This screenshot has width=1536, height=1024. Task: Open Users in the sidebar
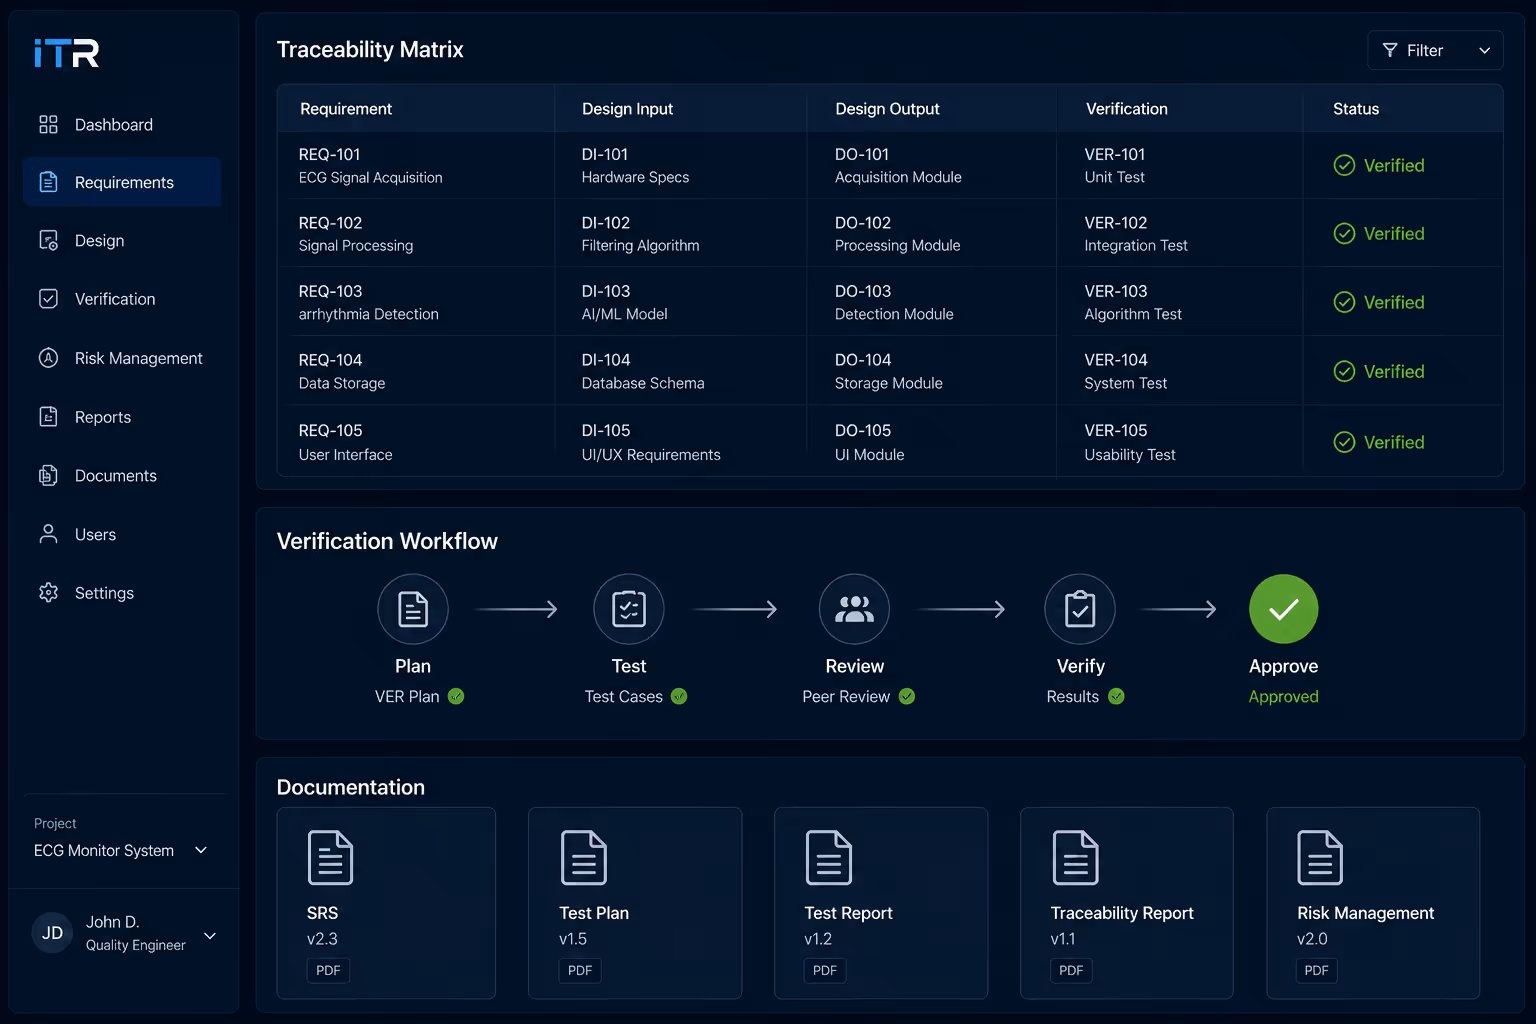(122, 534)
